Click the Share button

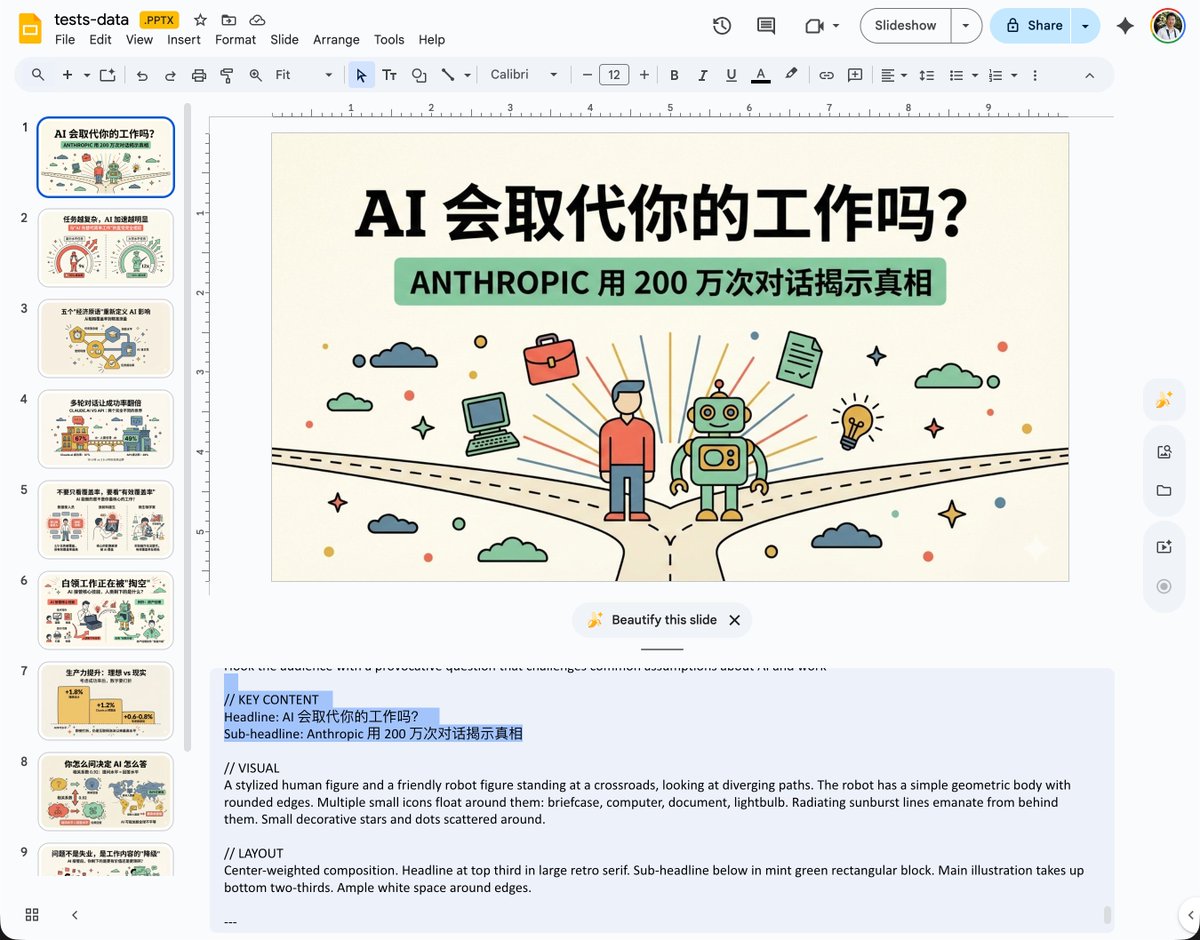(x=1033, y=26)
